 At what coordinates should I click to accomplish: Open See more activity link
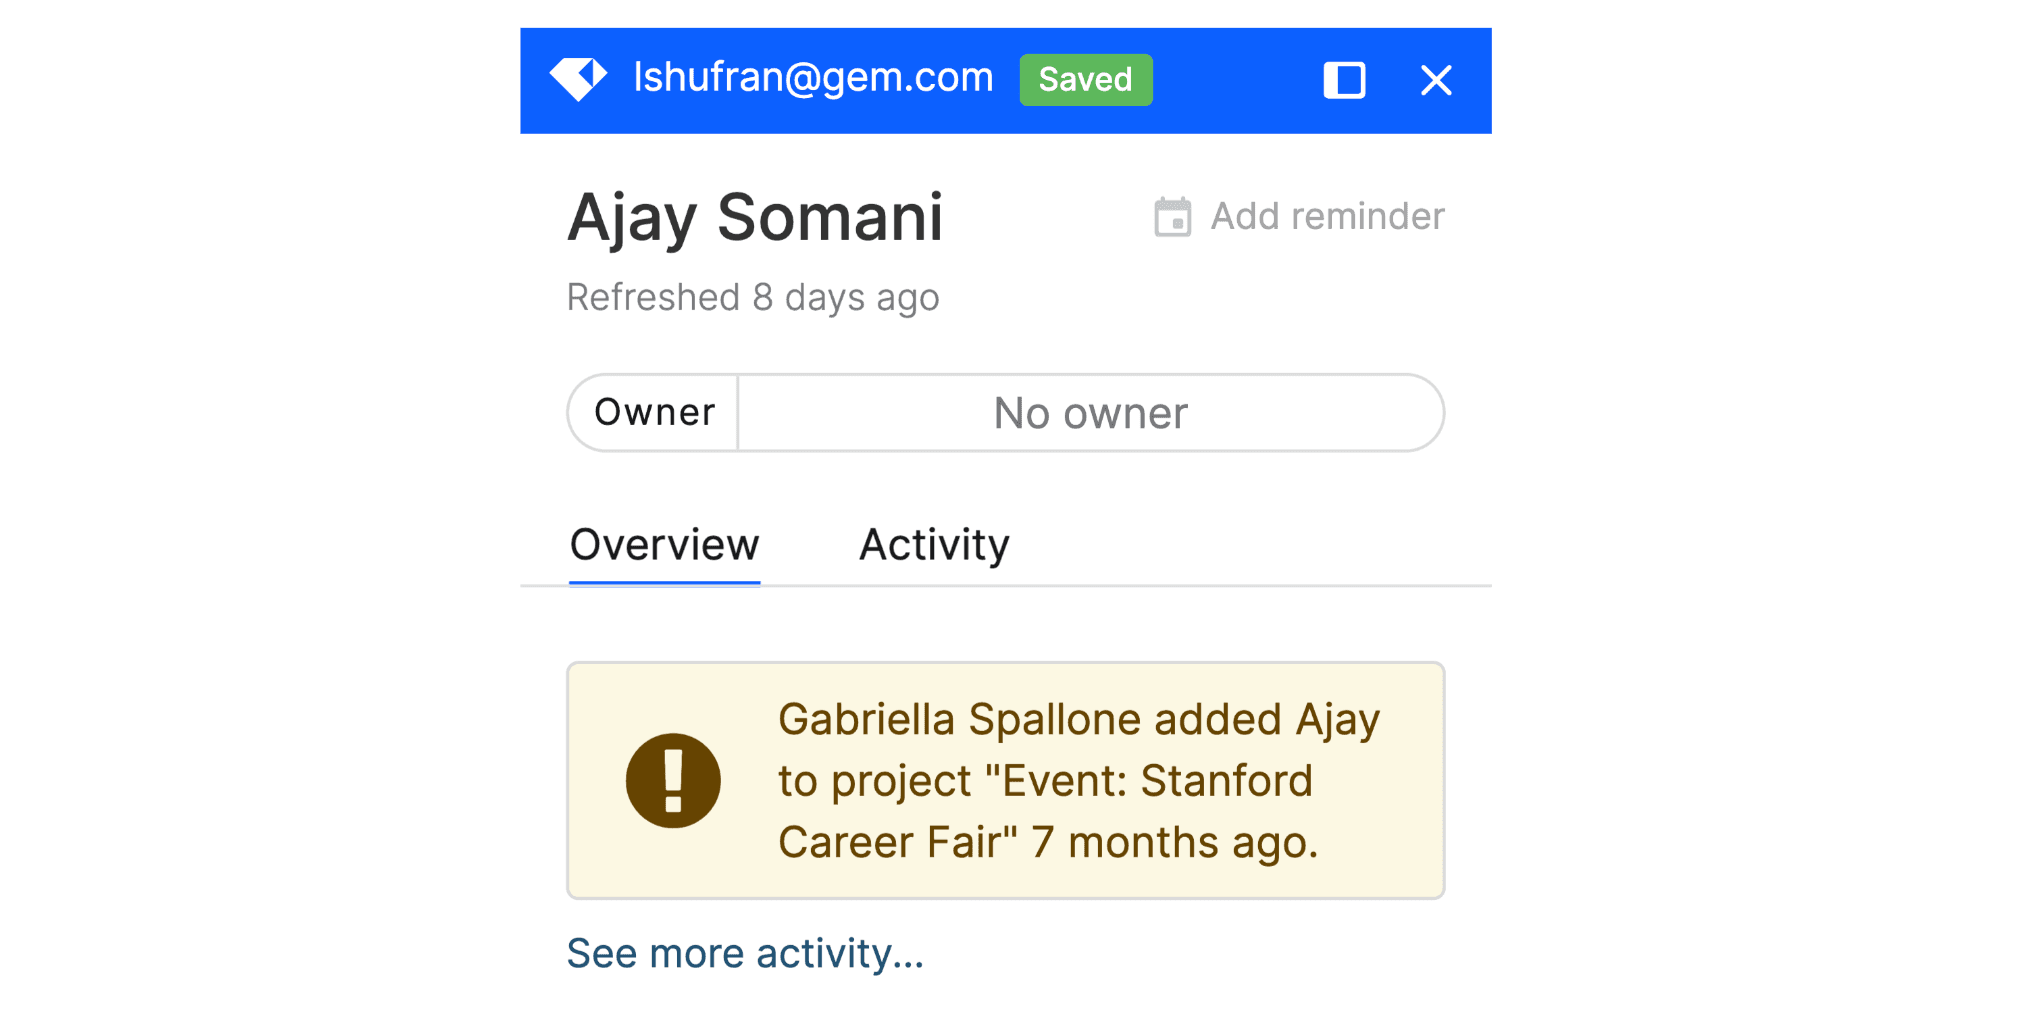pyautogui.click(x=745, y=953)
